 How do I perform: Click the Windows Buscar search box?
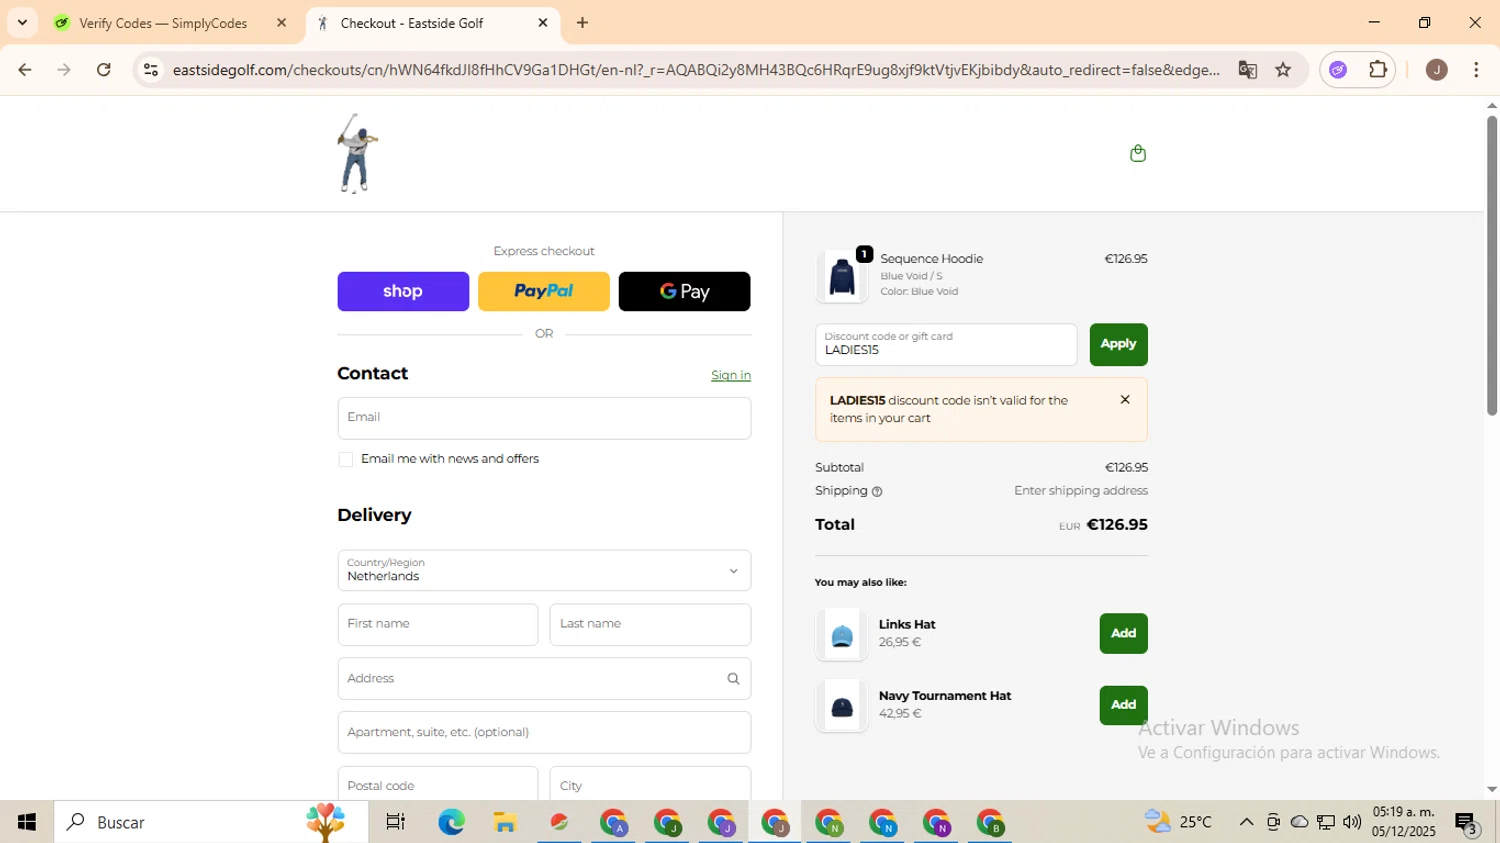pos(211,822)
